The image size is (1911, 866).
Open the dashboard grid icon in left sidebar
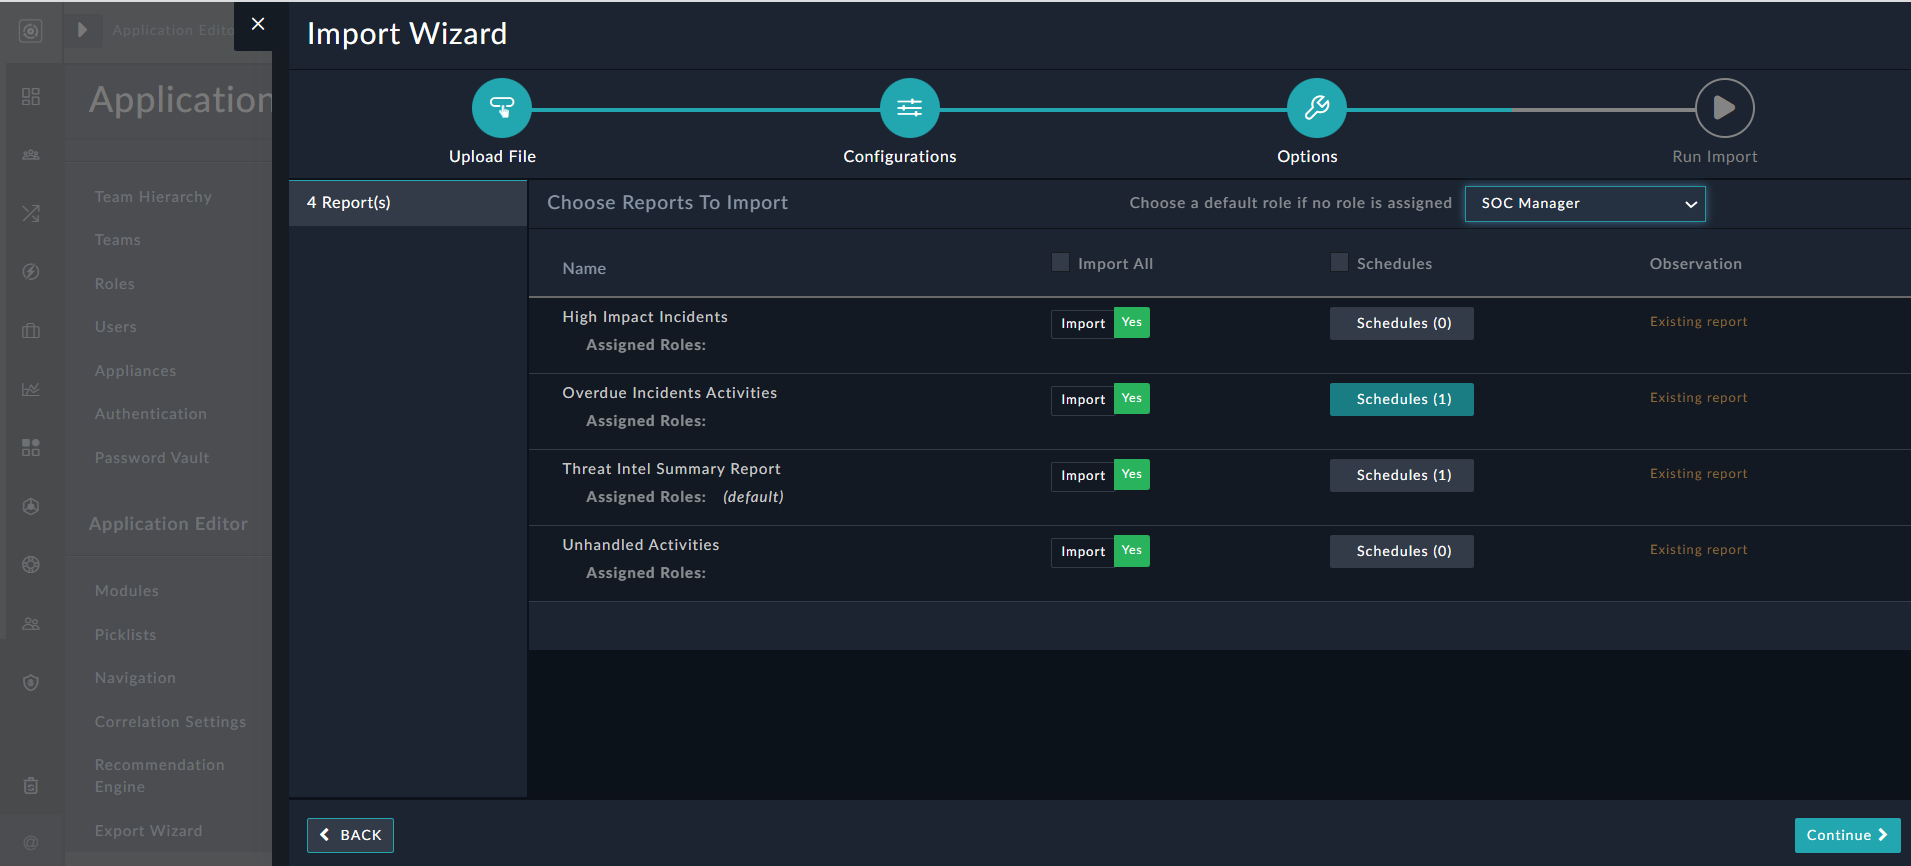pos(31,96)
